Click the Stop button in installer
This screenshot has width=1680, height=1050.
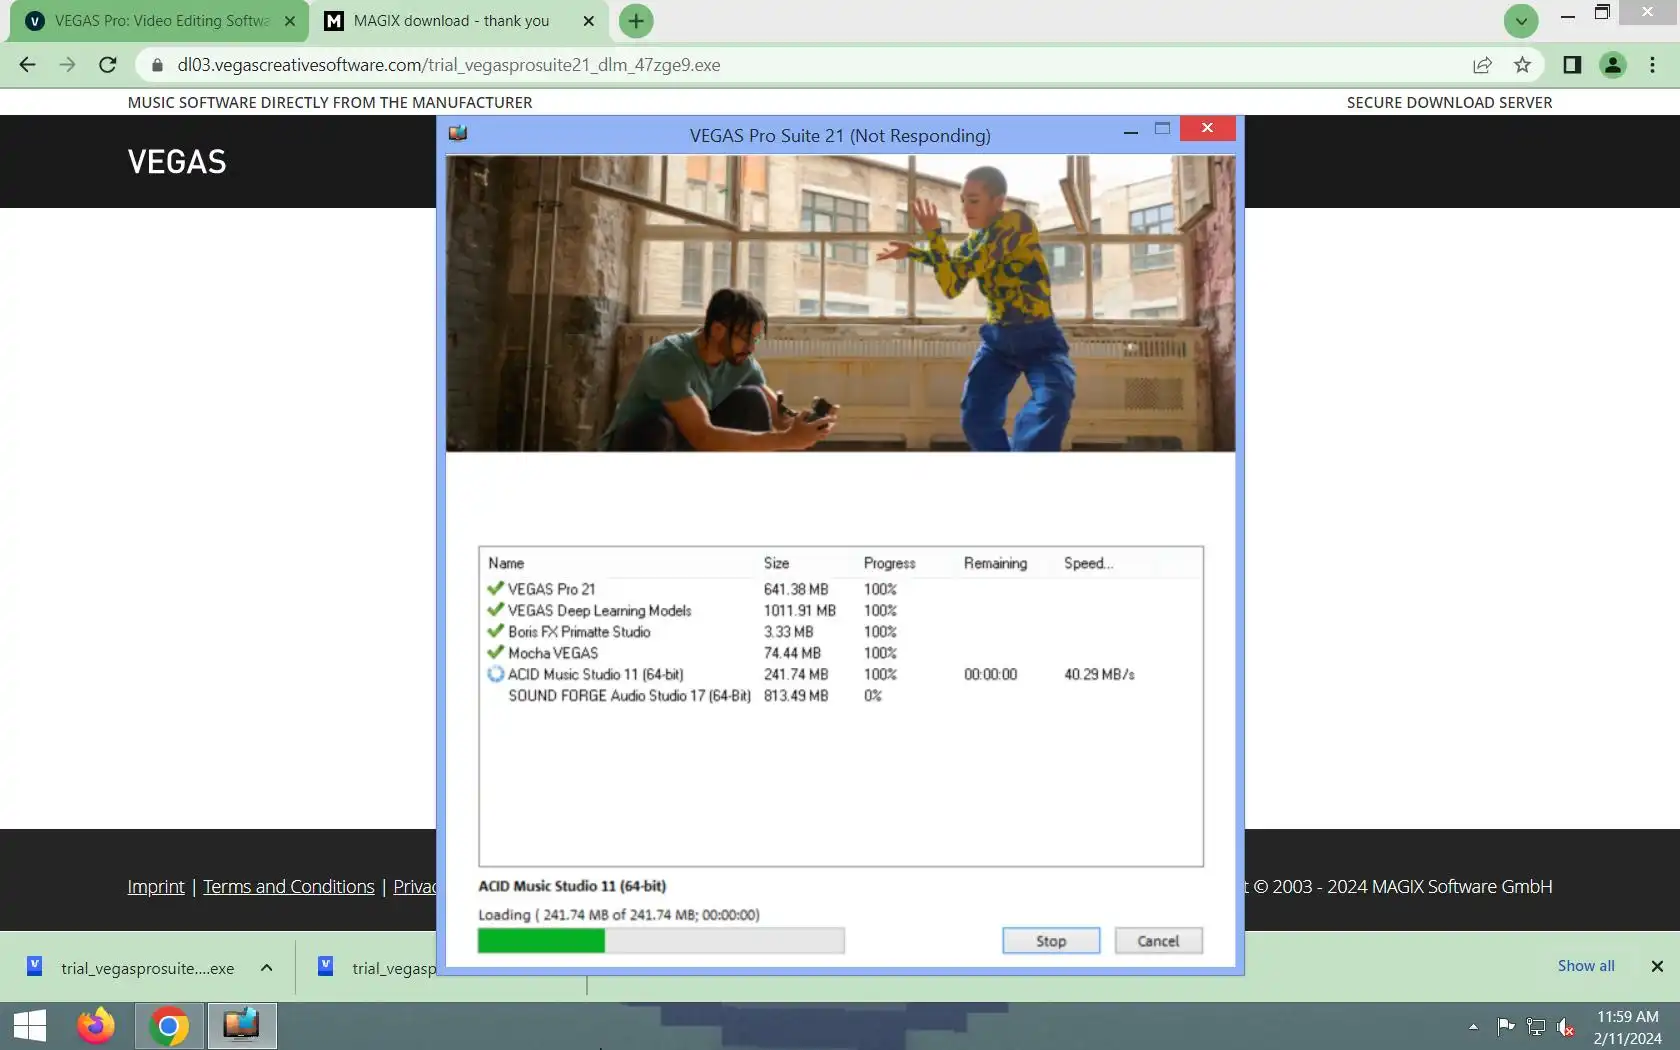pyautogui.click(x=1051, y=941)
